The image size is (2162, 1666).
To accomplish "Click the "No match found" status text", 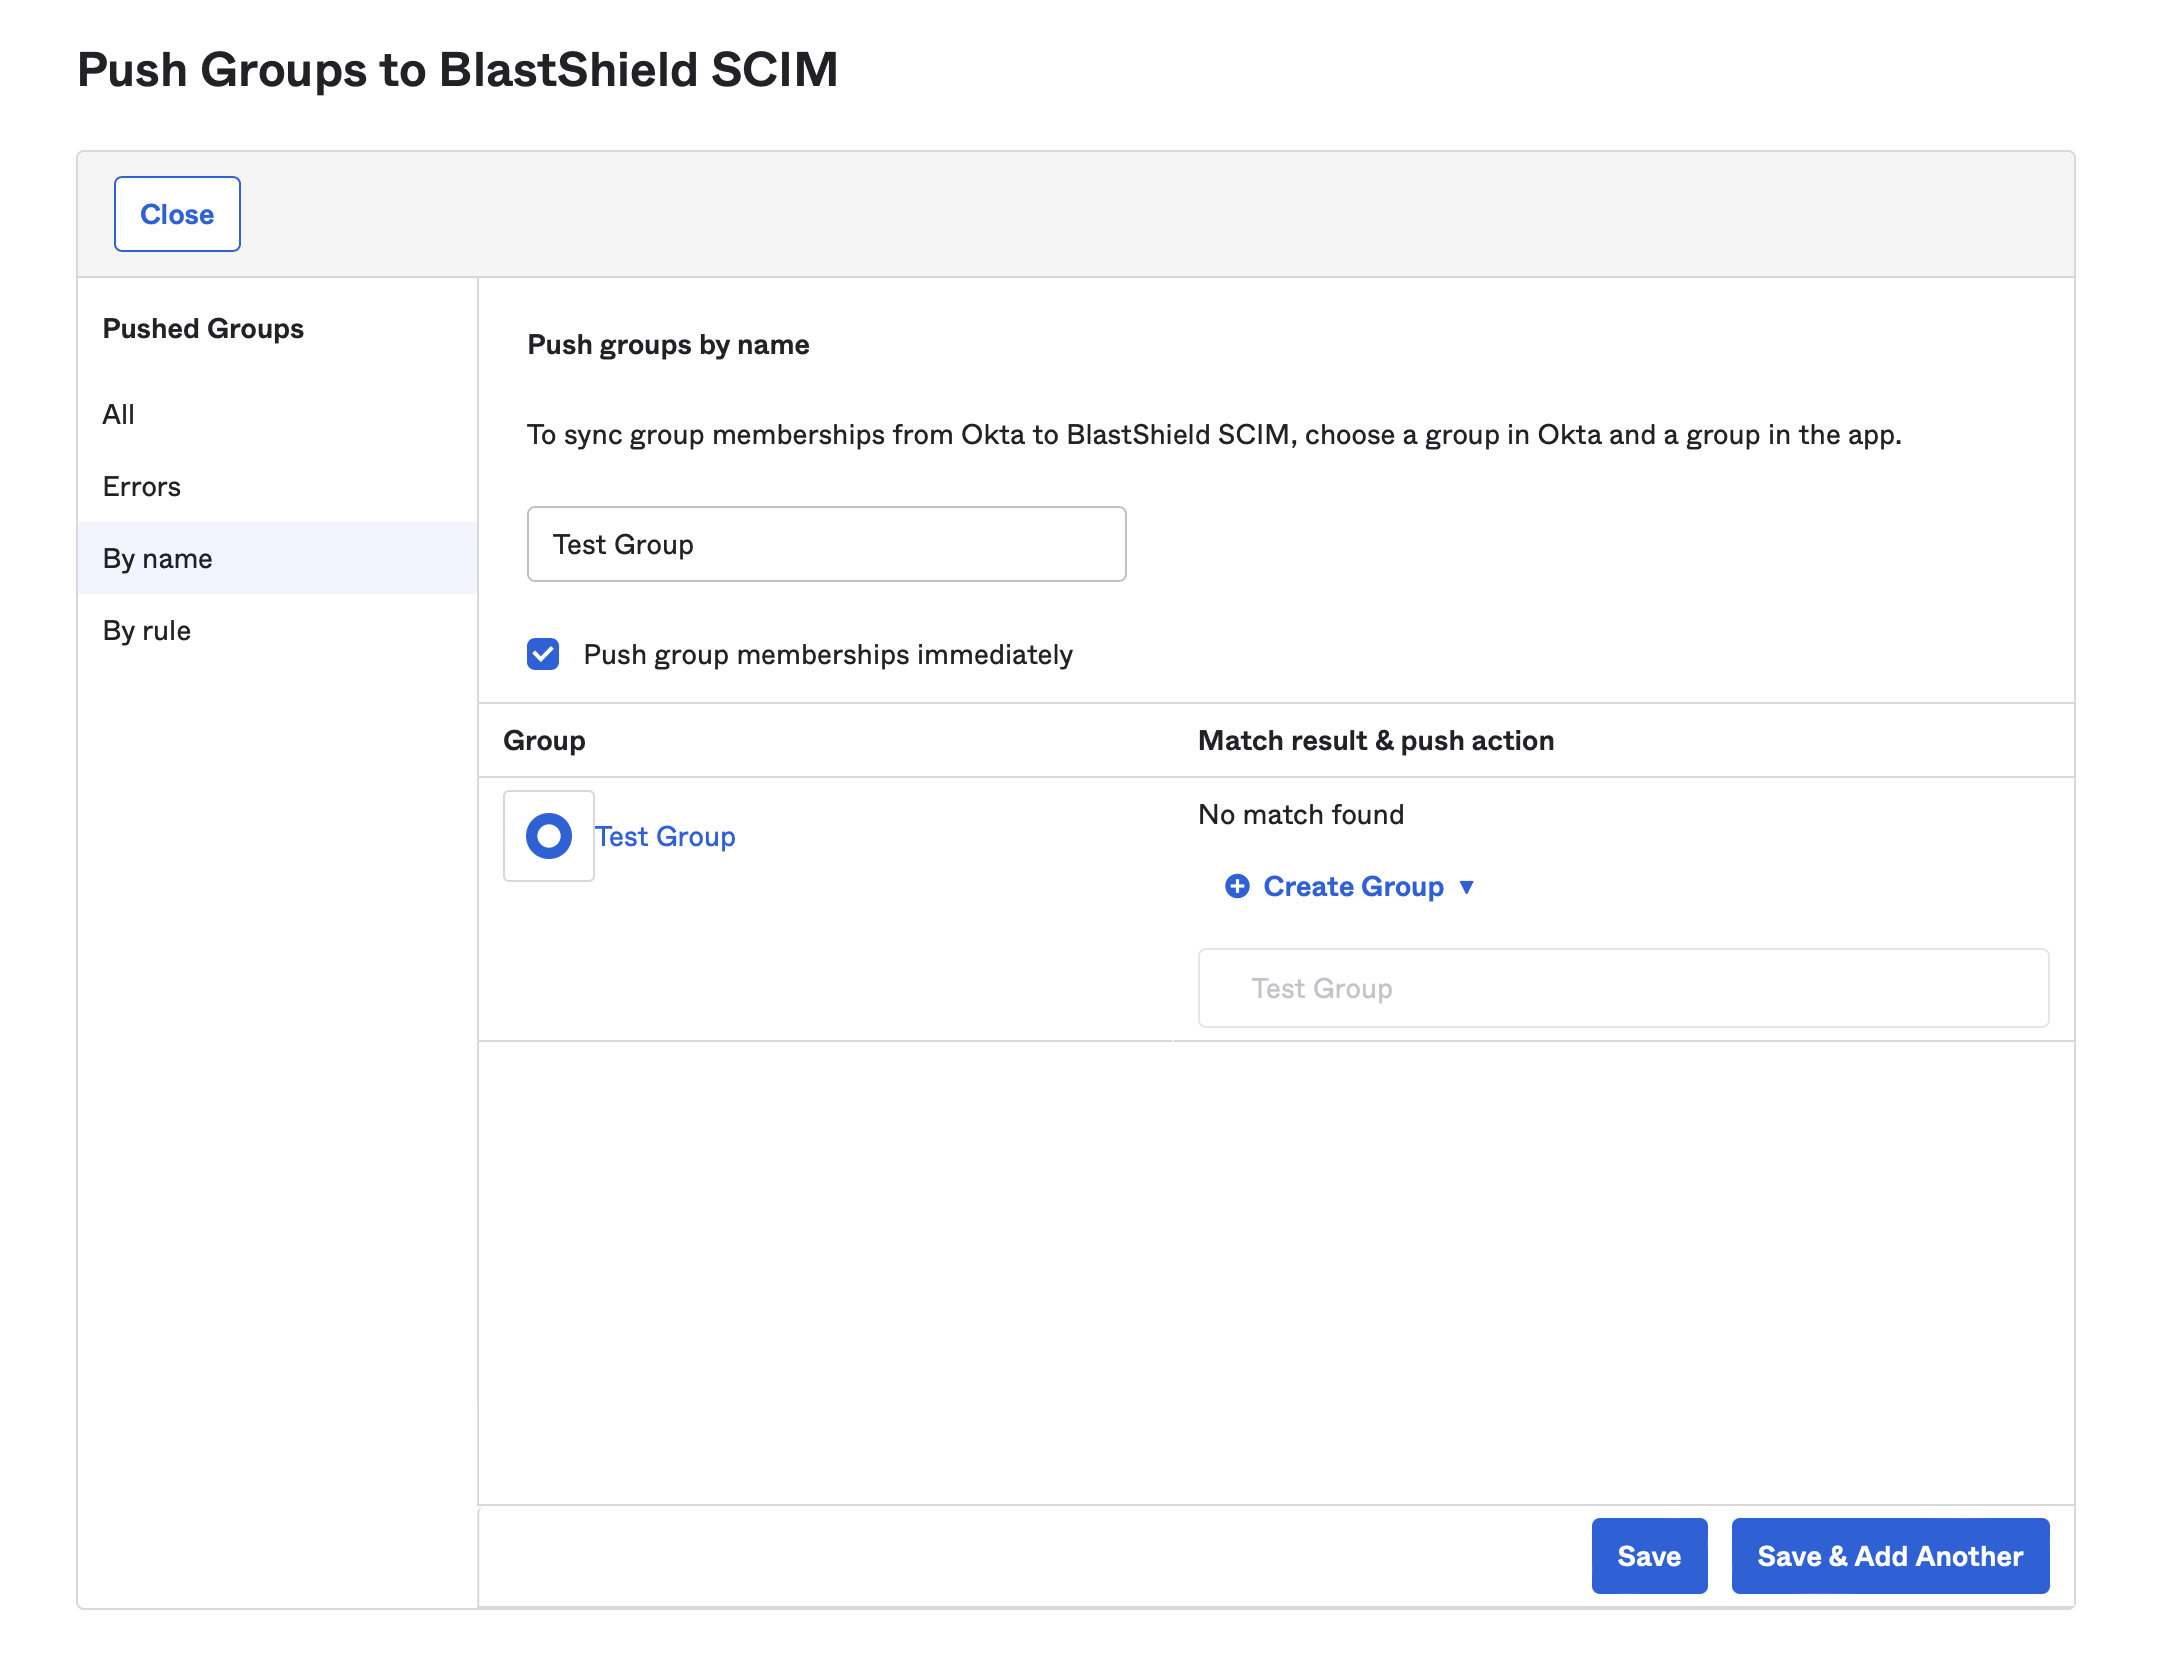I will (1300, 814).
